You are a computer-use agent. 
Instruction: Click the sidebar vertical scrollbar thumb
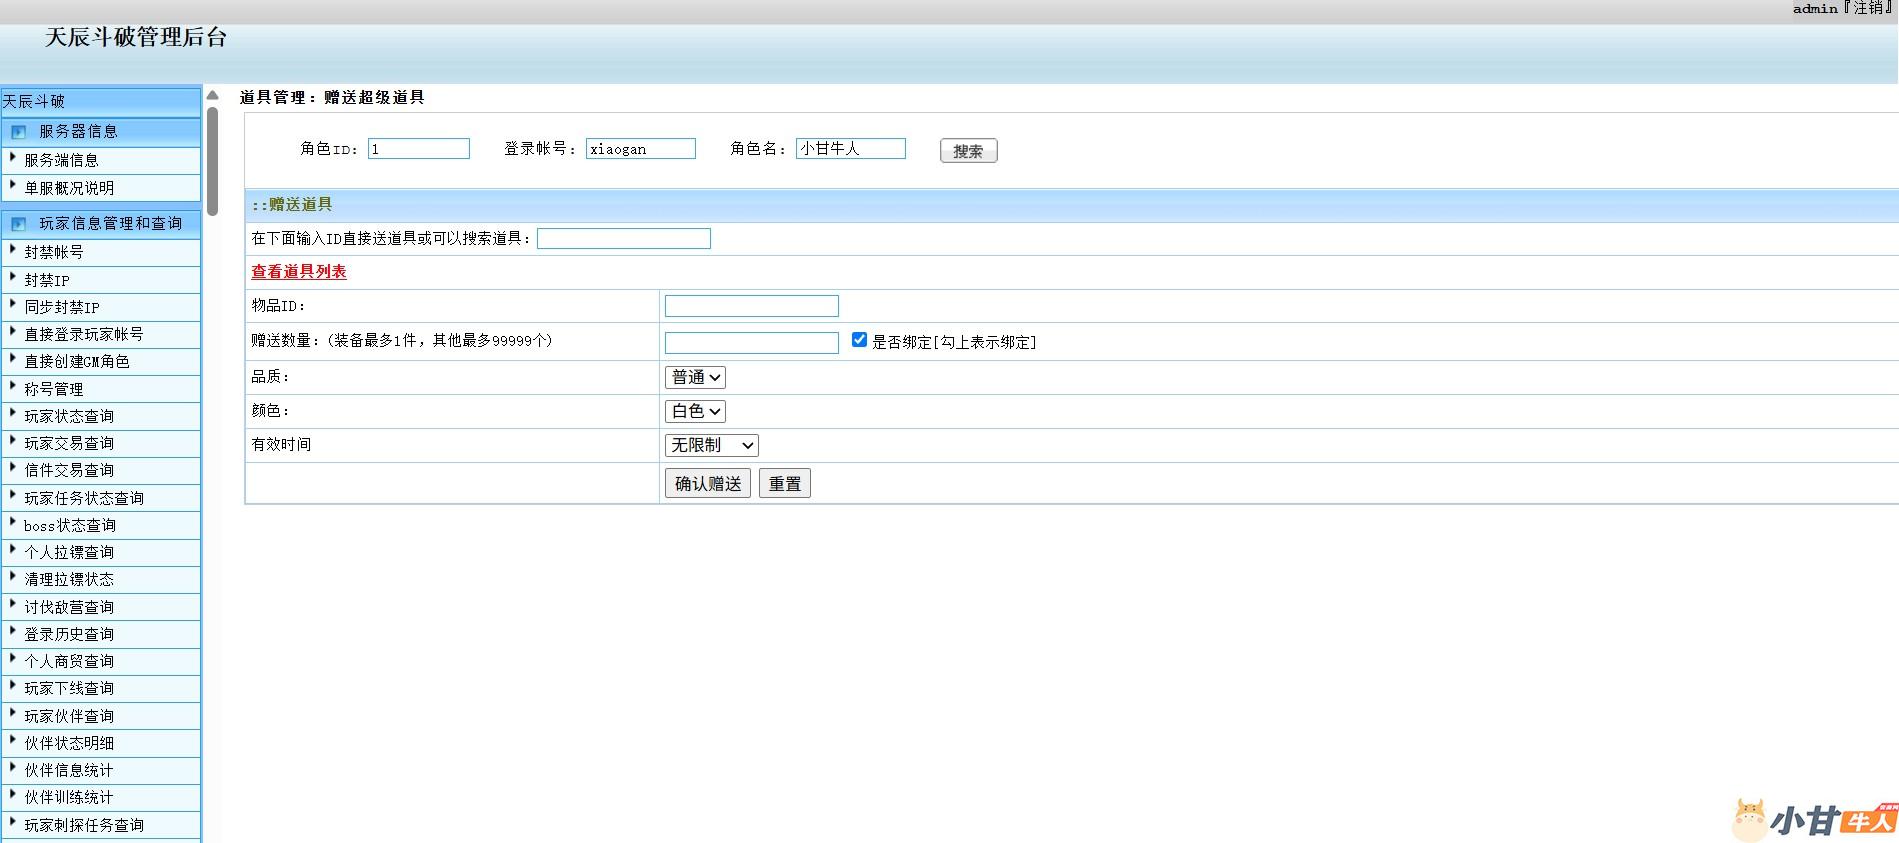coord(212,160)
